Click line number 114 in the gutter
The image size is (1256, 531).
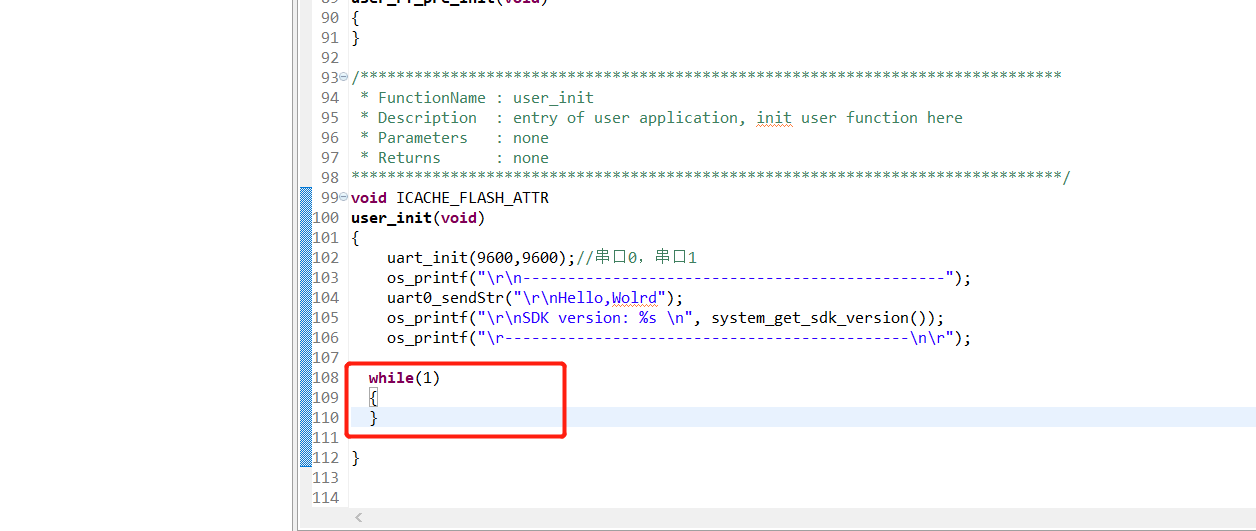[326, 498]
